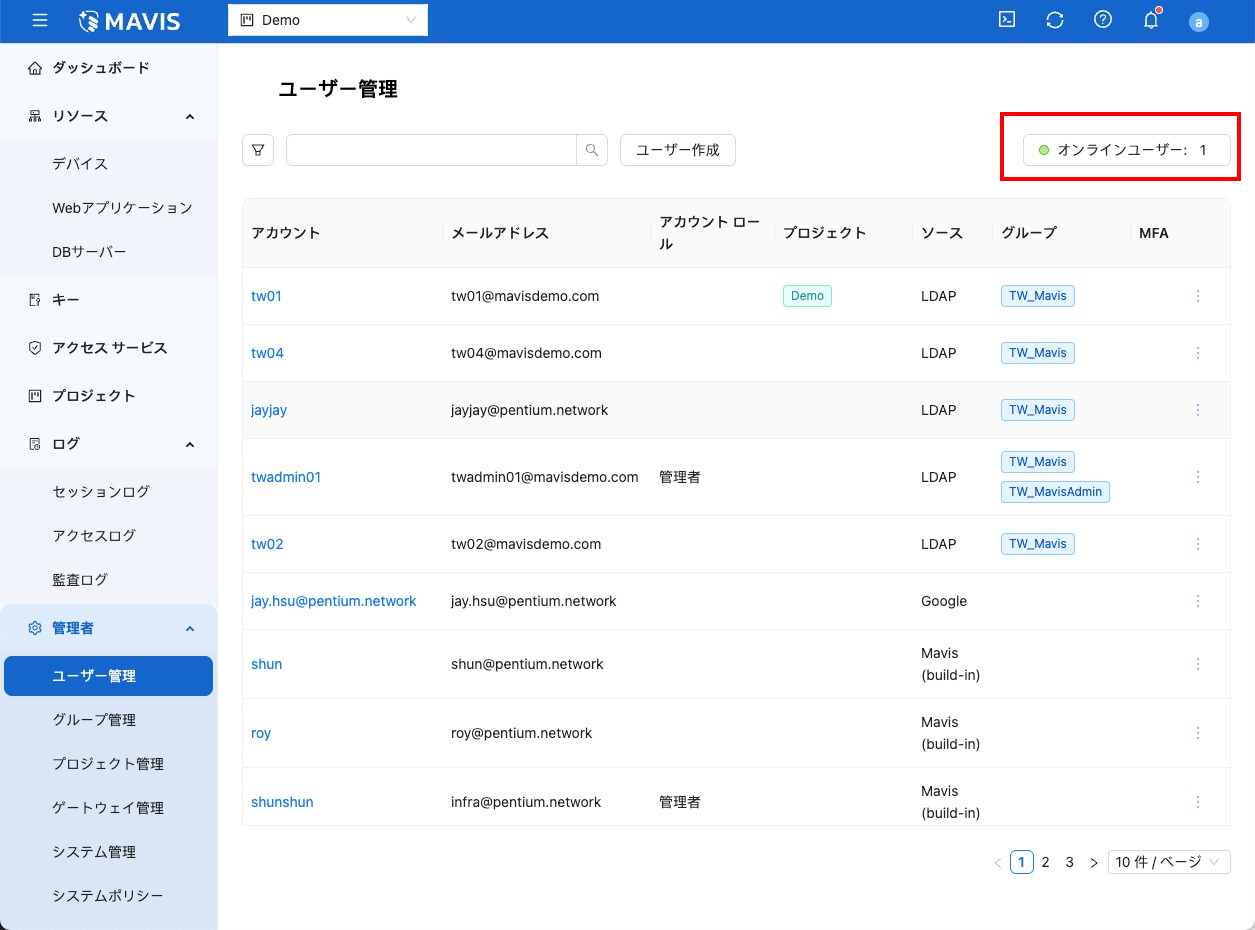Screen dimensions: 1255x930
Task: Click the filter funnel icon
Action: [258, 150]
